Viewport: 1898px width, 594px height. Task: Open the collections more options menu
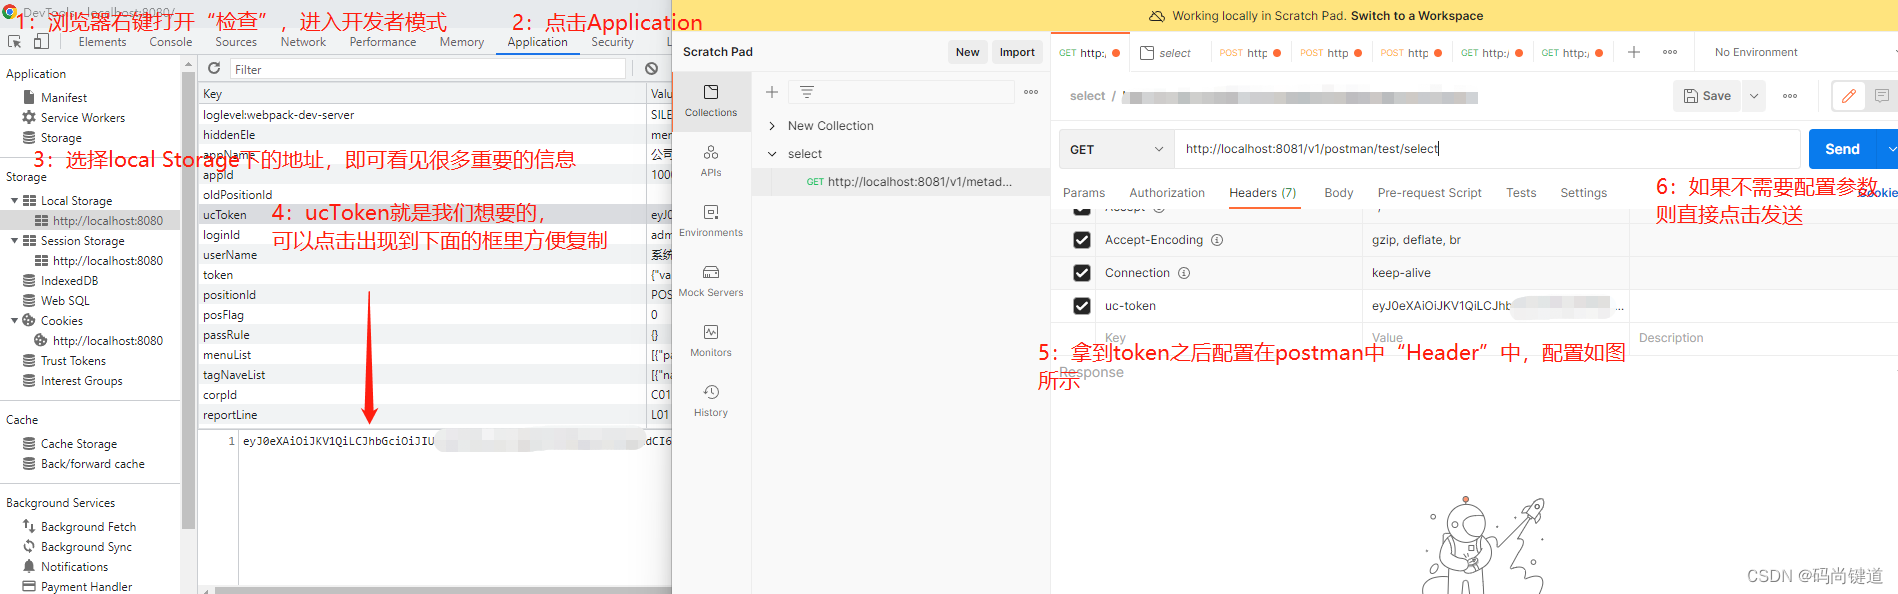(x=1031, y=92)
